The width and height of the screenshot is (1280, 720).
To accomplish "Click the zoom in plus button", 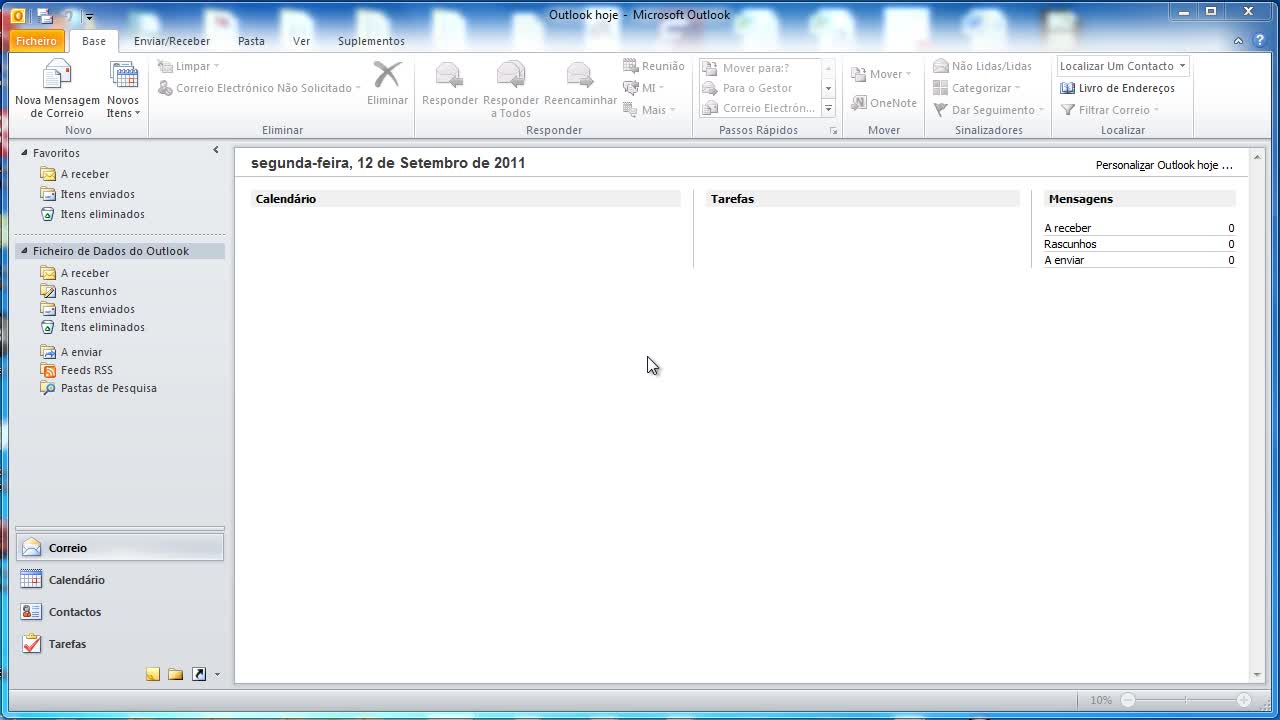I will [x=1244, y=701].
